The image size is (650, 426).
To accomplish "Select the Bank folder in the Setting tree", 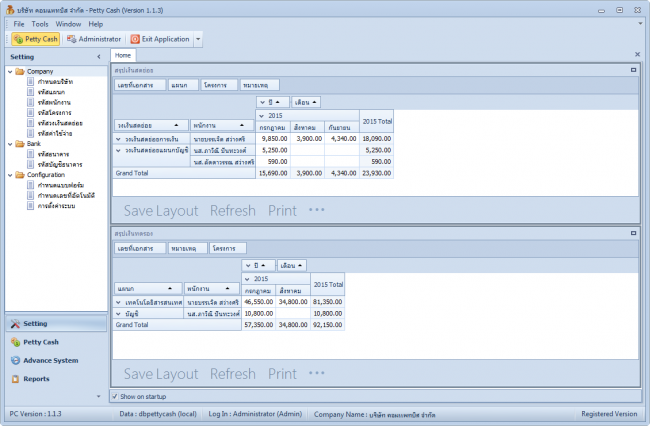I will click(x=34, y=144).
